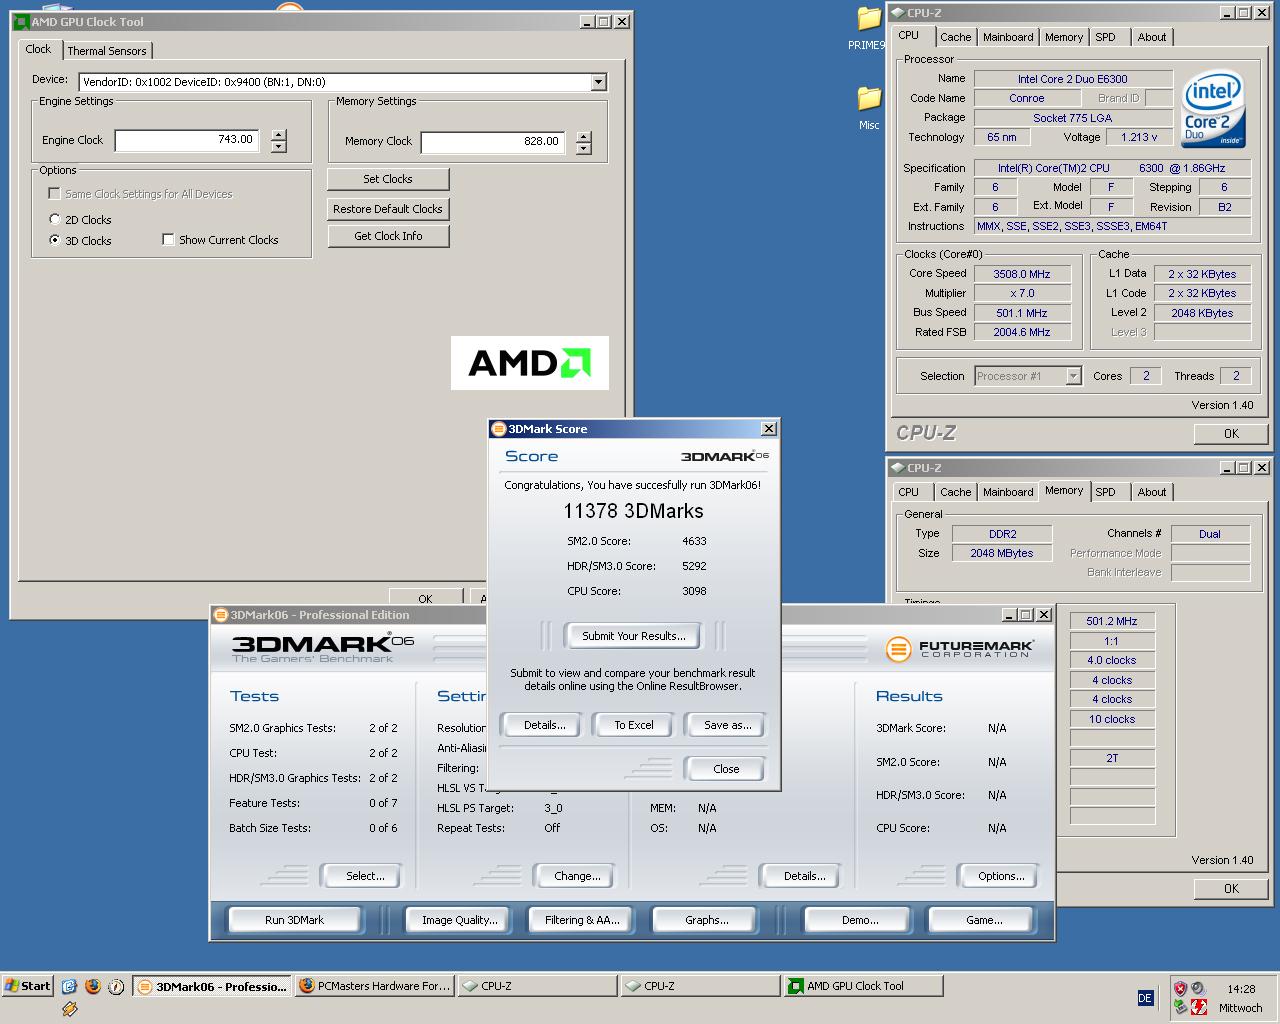Click the Run 3DMark button
The width and height of the screenshot is (1280, 1024).
pyautogui.click(x=295, y=920)
